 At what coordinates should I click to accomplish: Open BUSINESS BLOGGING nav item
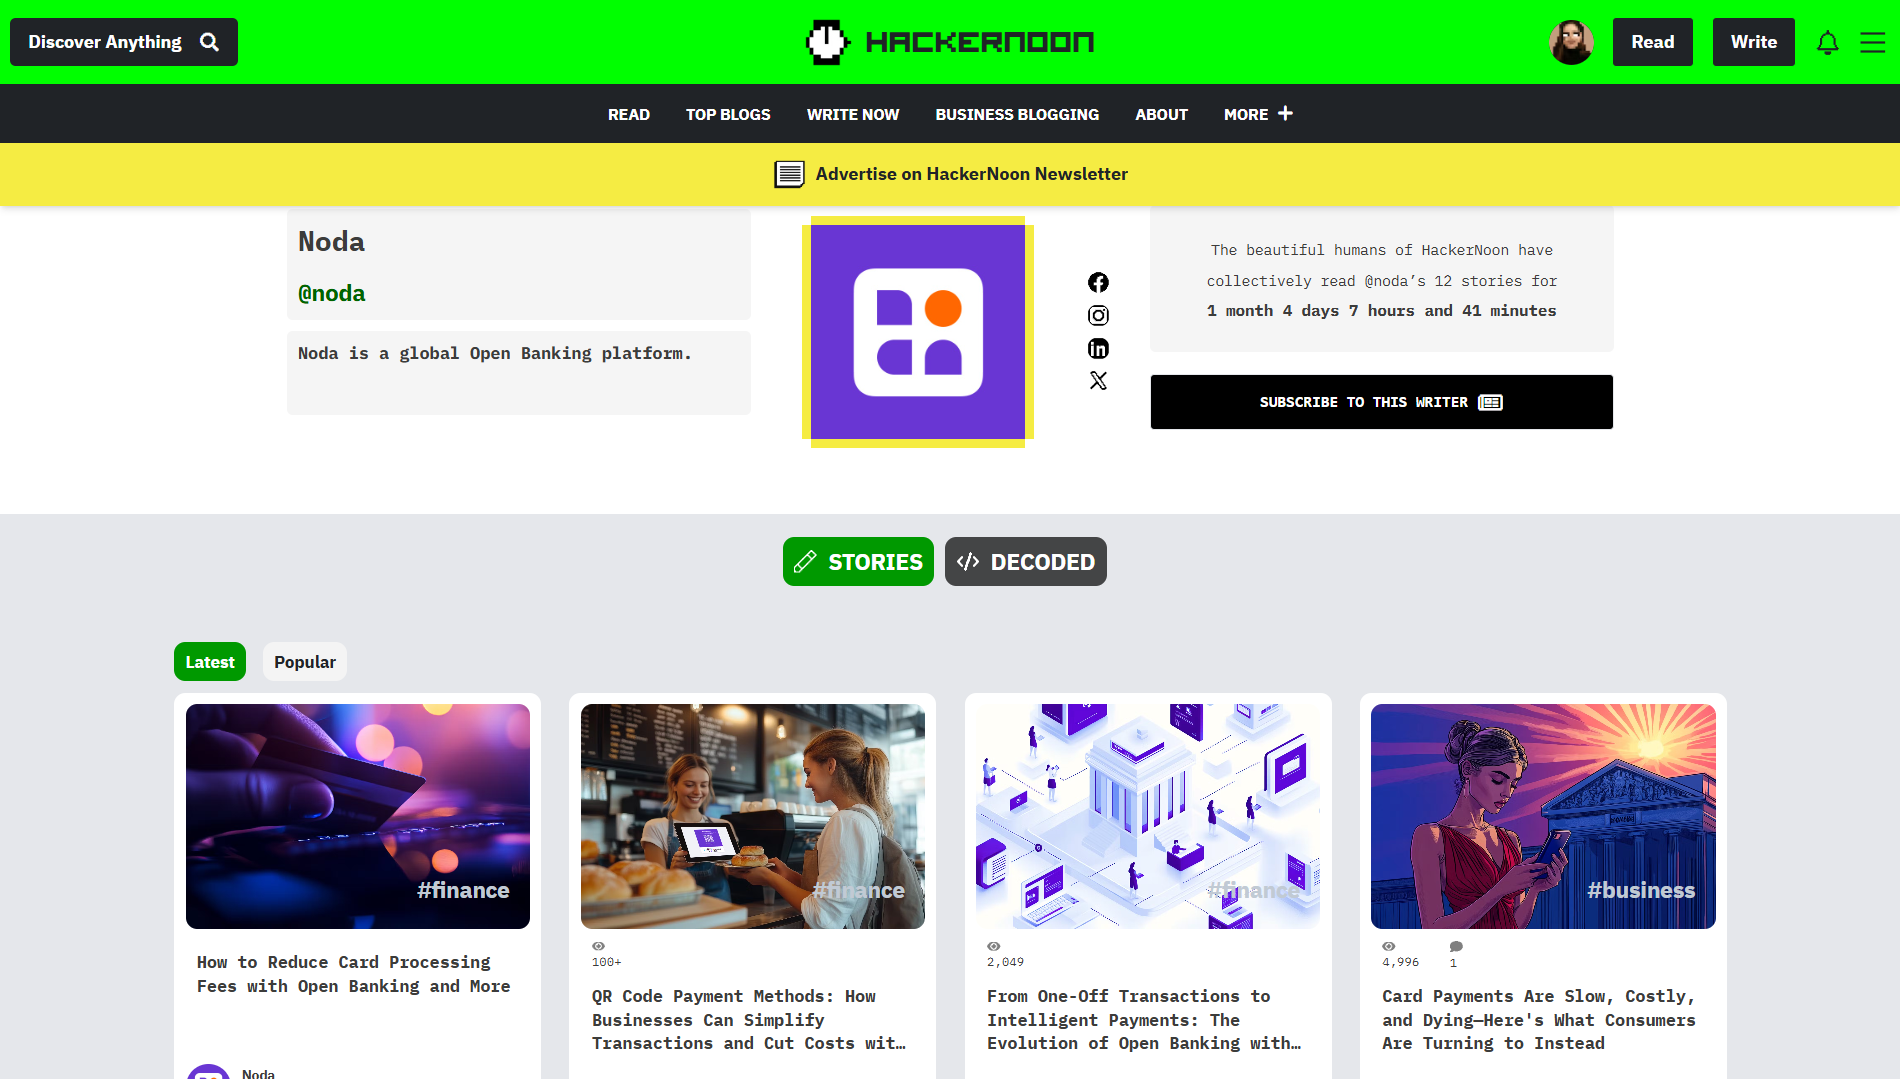1017,114
